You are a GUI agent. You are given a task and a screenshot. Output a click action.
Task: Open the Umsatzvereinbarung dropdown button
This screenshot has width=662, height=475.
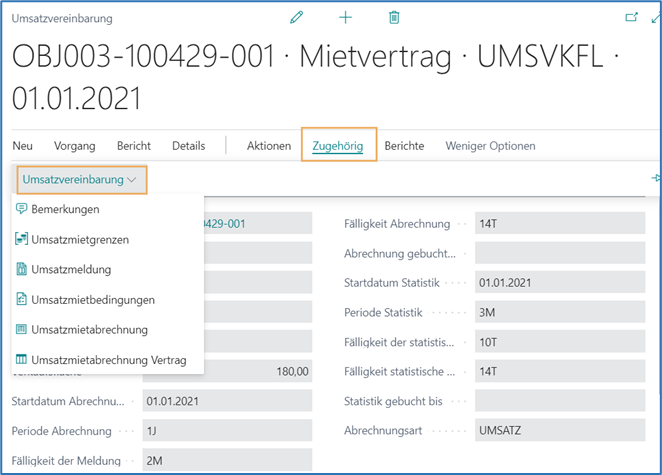tap(82, 180)
